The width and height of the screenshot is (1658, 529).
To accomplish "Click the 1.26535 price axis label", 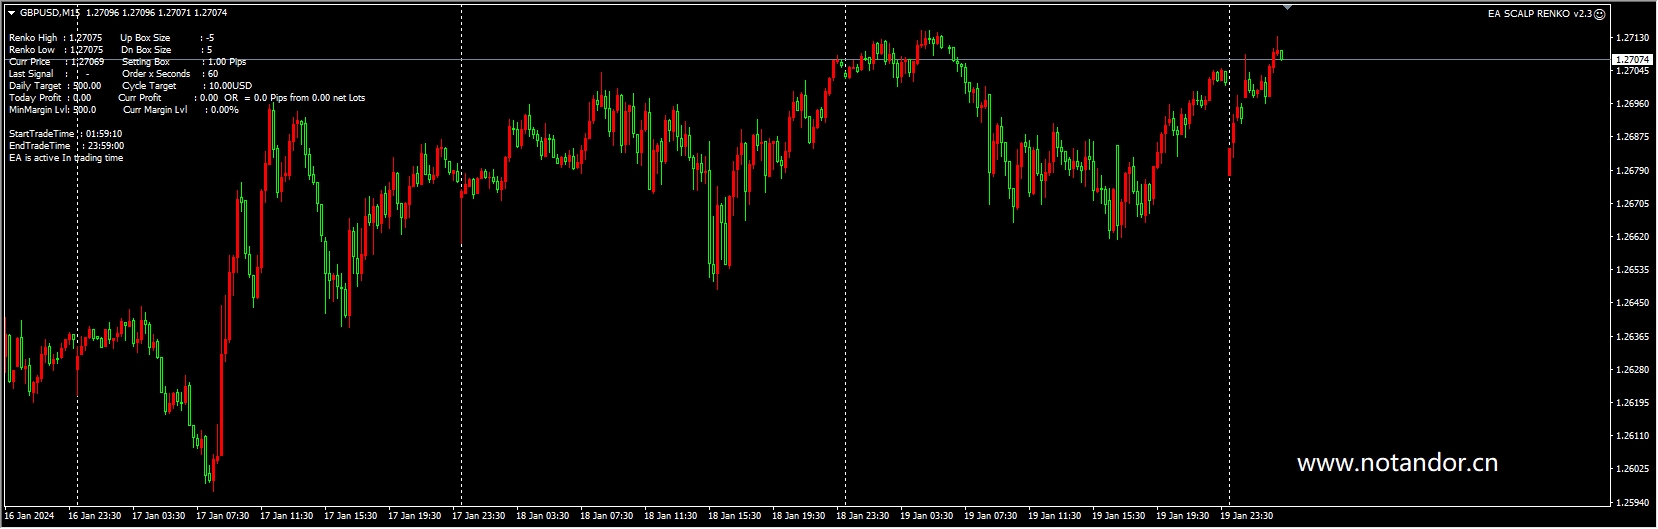I will point(1632,270).
